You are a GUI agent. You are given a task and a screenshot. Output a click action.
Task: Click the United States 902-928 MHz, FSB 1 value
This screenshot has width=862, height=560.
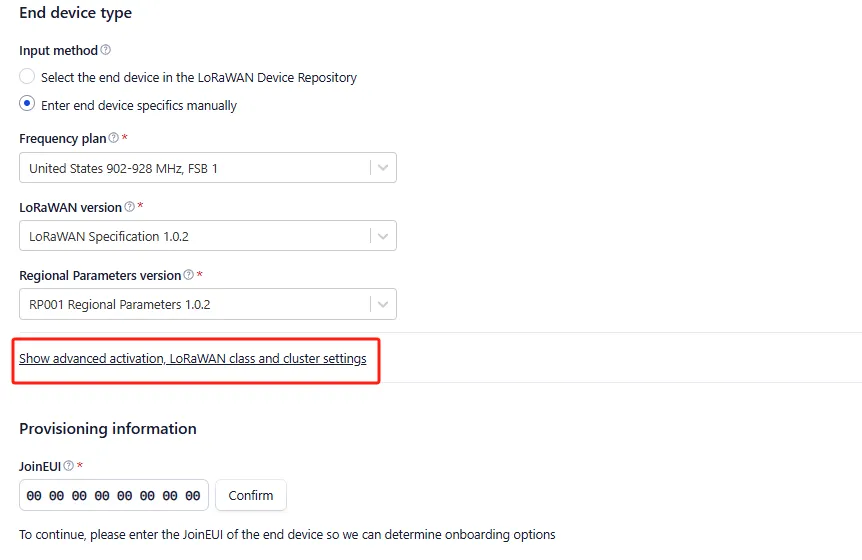[x=123, y=168]
